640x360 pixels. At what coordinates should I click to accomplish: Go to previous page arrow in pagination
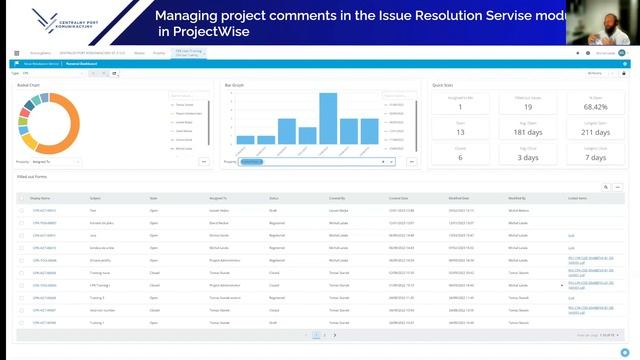pos(306,335)
